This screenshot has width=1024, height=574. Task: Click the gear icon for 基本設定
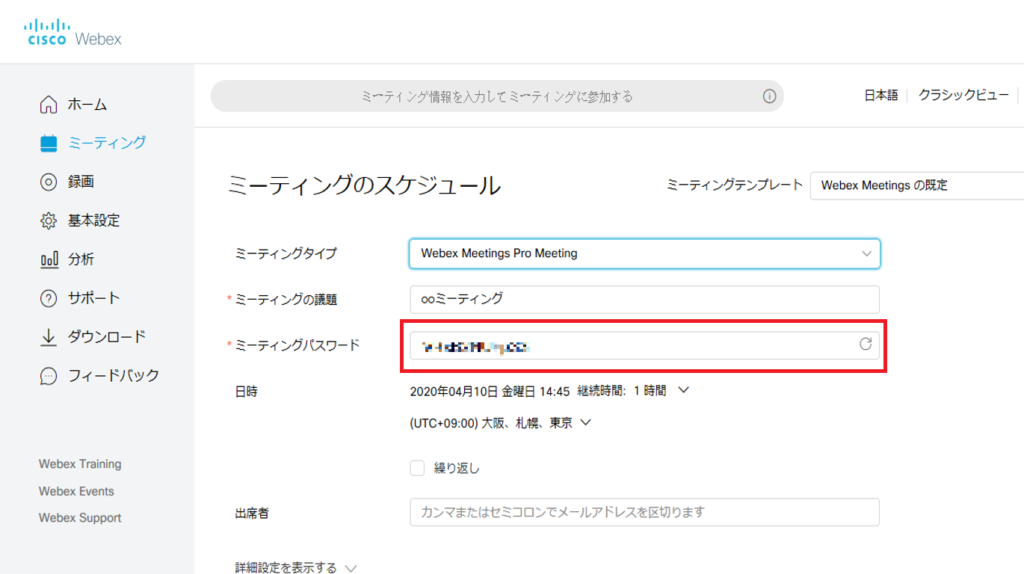coord(48,221)
